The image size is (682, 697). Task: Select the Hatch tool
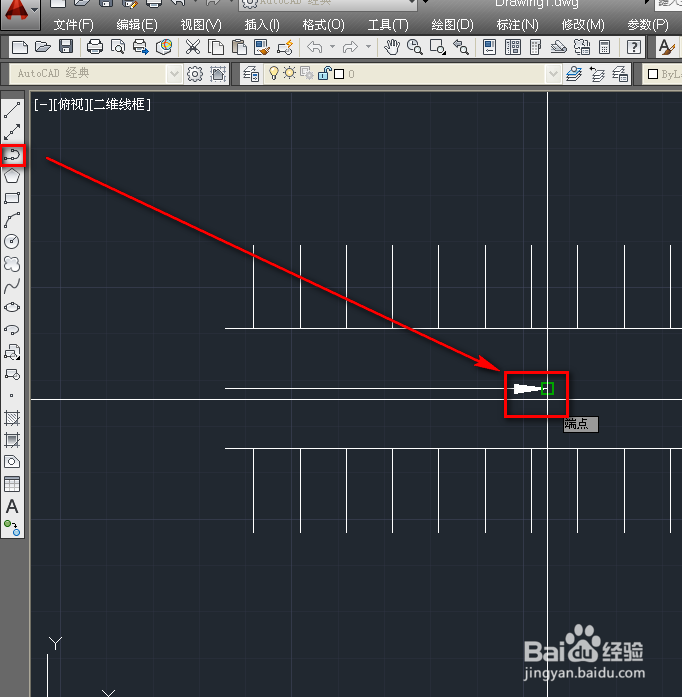(x=12, y=418)
